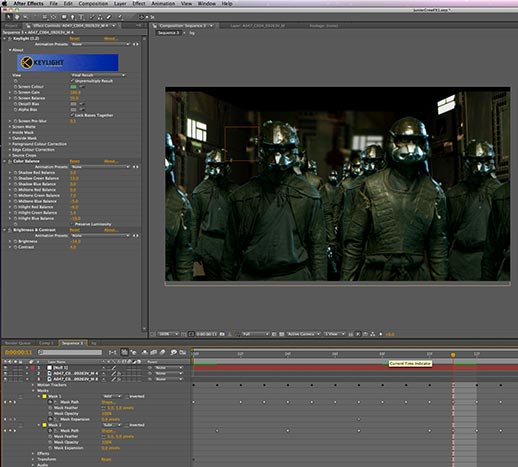The width and height of the screenshot is (518, 467).
Task: Click About link for Color Balance
Action: [x=111, y=161]
